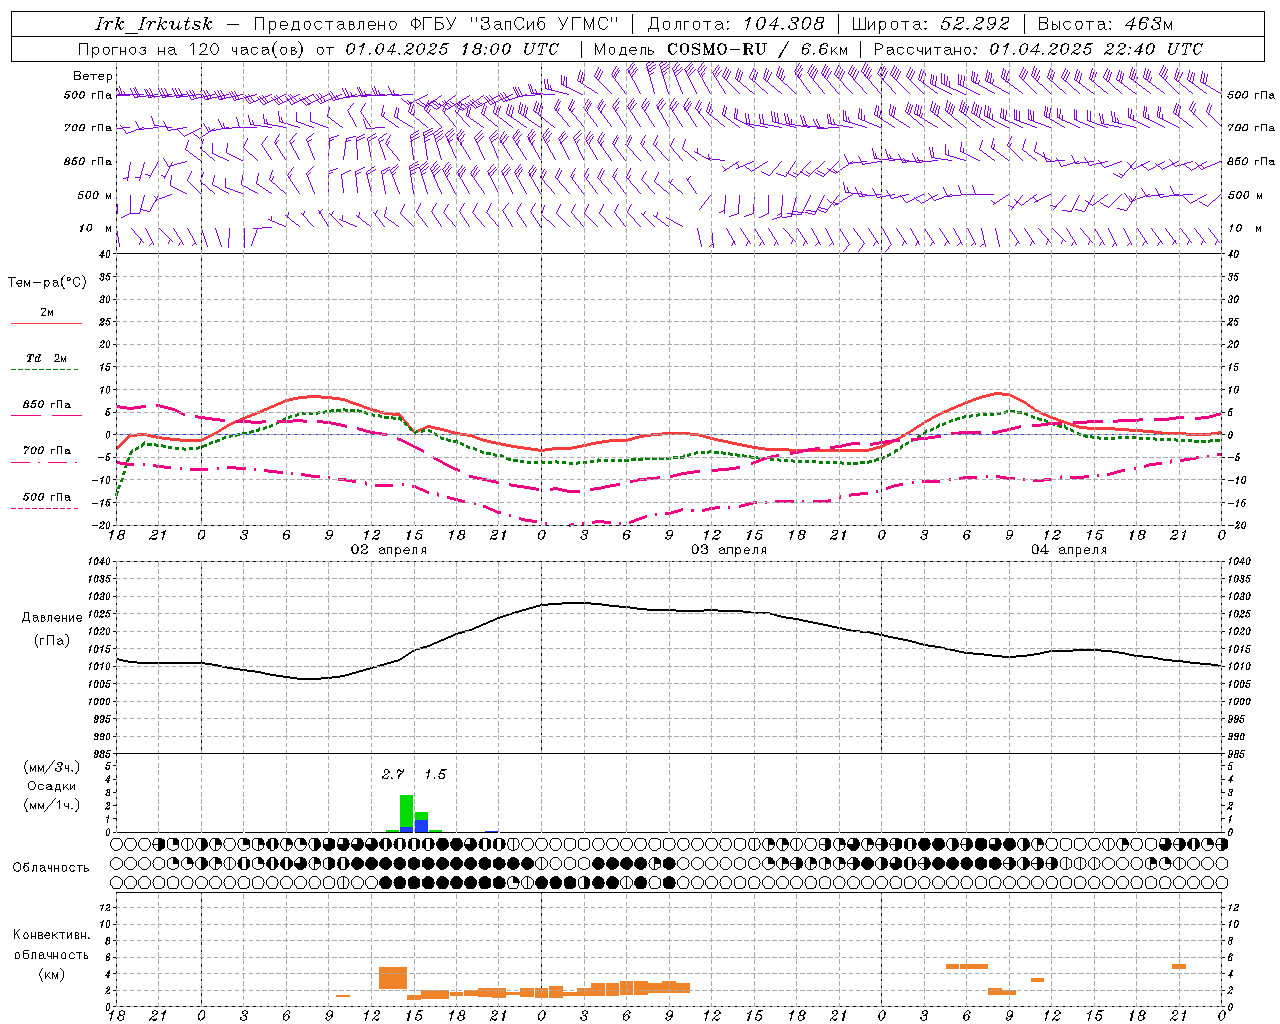The width and height of the screenshot is (1280, 1024).
Task: Click the tall green precipitation bar
Action: [x=406, y=810]
